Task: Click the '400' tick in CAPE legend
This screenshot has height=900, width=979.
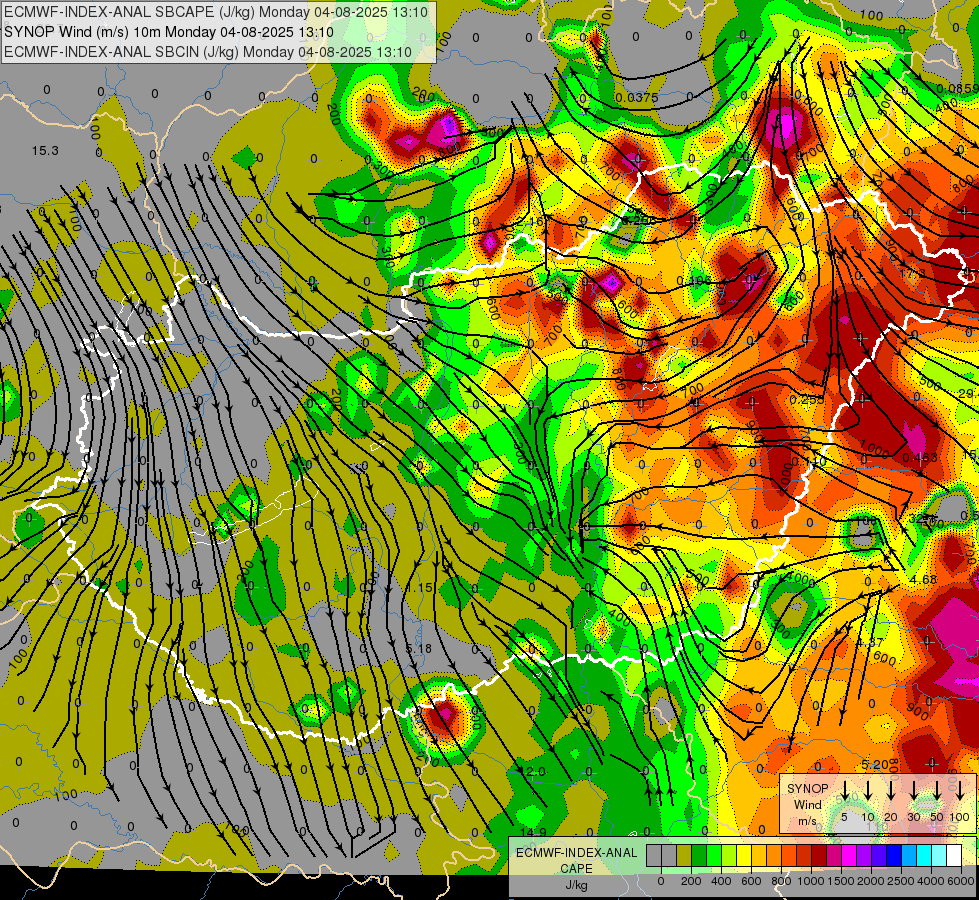Action: coord(721,881)
